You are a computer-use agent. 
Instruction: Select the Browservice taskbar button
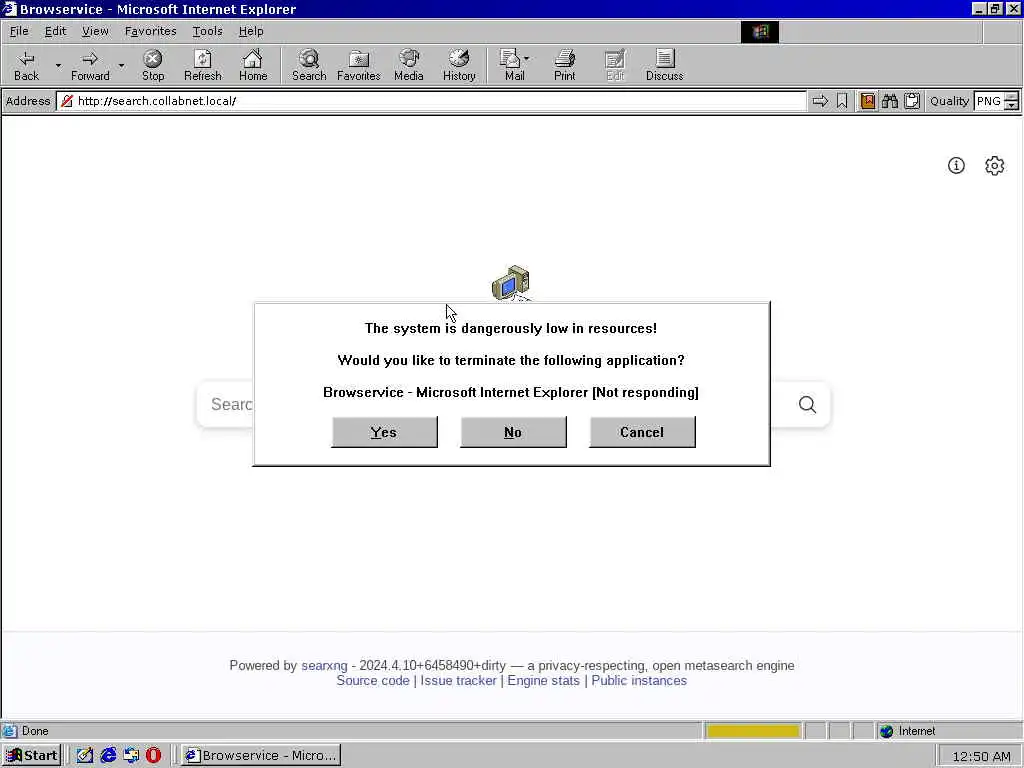[x=261, y=756]
